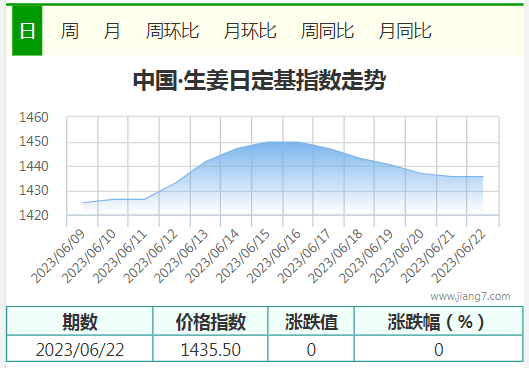Click the x-axis label 2023/06/22
Viewport: 529px width, 368px height.
coord(458,256)
